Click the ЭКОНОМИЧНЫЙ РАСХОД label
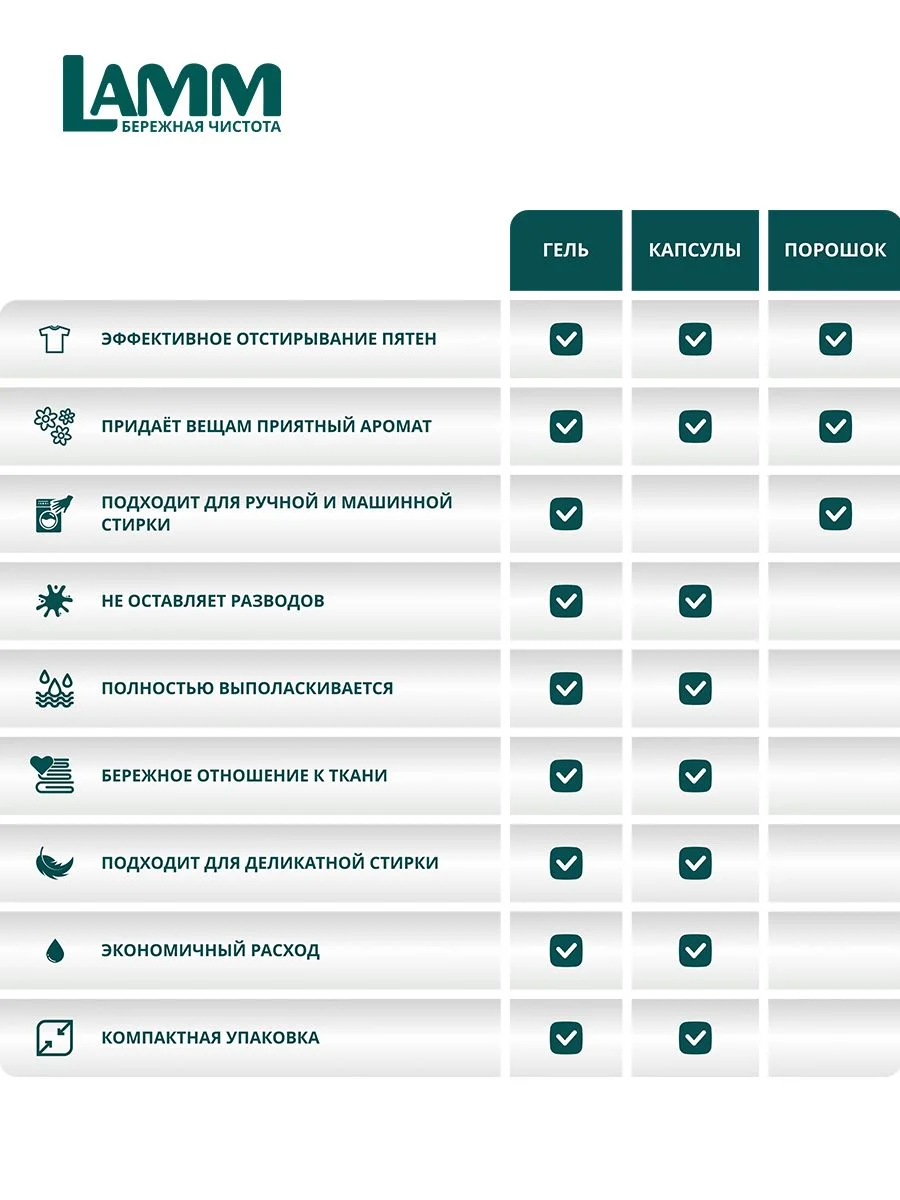Screen dimensions: 900x1200 tap(210, 950)
